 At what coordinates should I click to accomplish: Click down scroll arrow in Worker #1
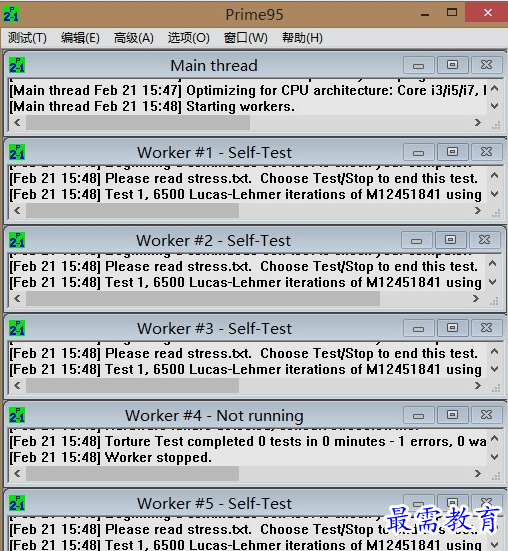494,194
